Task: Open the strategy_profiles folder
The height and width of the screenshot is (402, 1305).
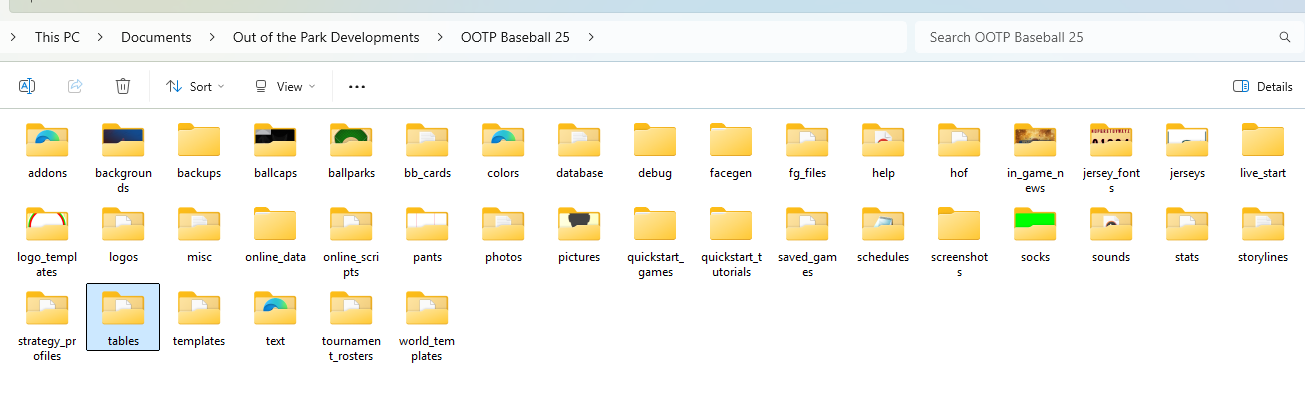Action: coord(48,326)
